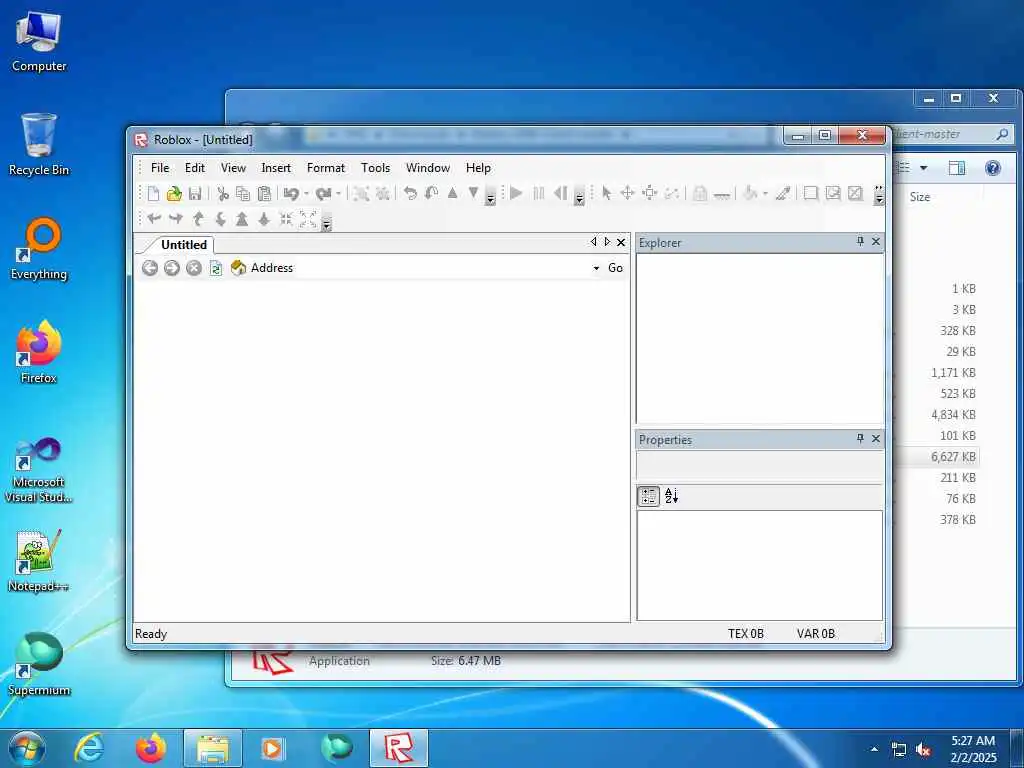Click the Home icon beside Address
The height and width of the screenshot is (768, 1024).
pyautogui.click(x=238, y=268)
